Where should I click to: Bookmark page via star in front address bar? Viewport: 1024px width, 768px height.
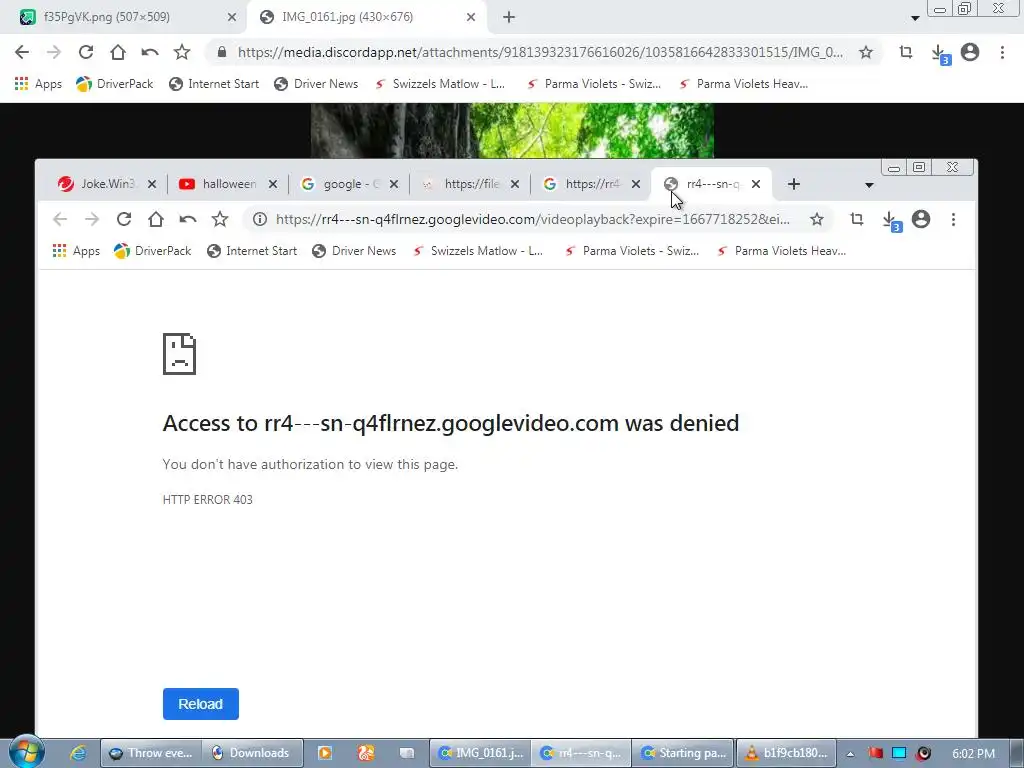tap(817, 219)
